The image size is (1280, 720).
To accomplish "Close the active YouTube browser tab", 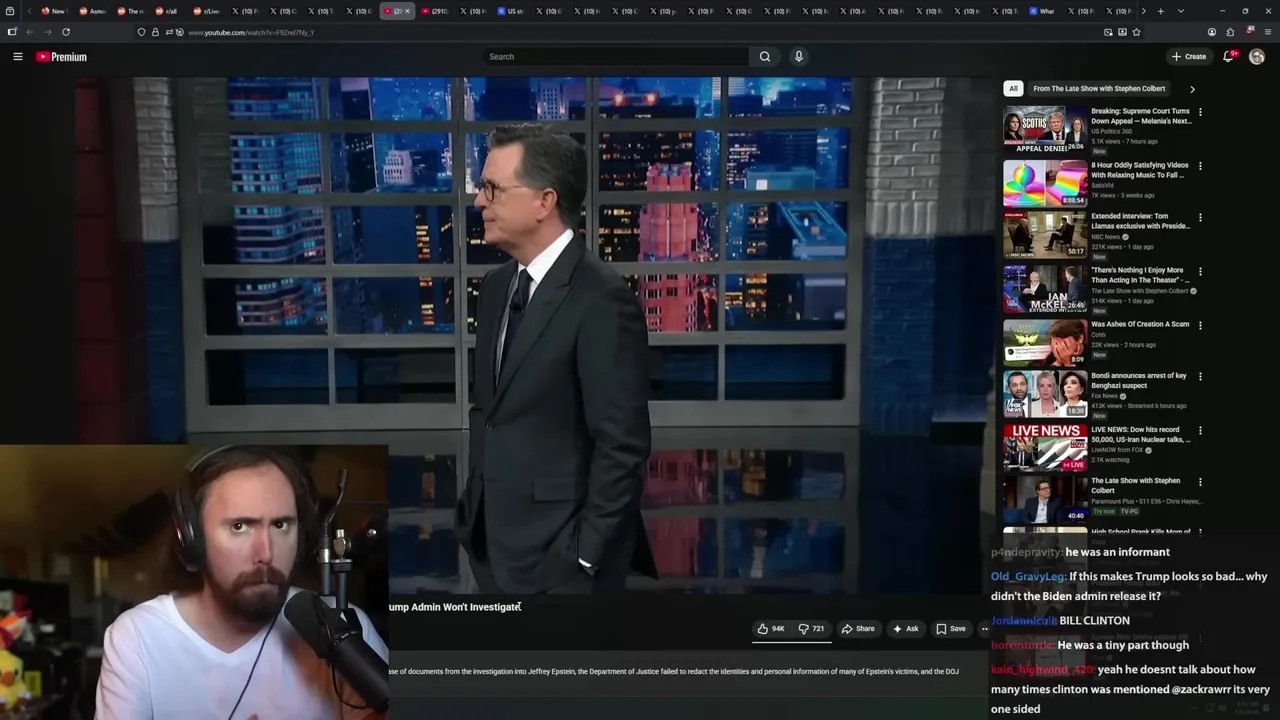I will [407, 11].
